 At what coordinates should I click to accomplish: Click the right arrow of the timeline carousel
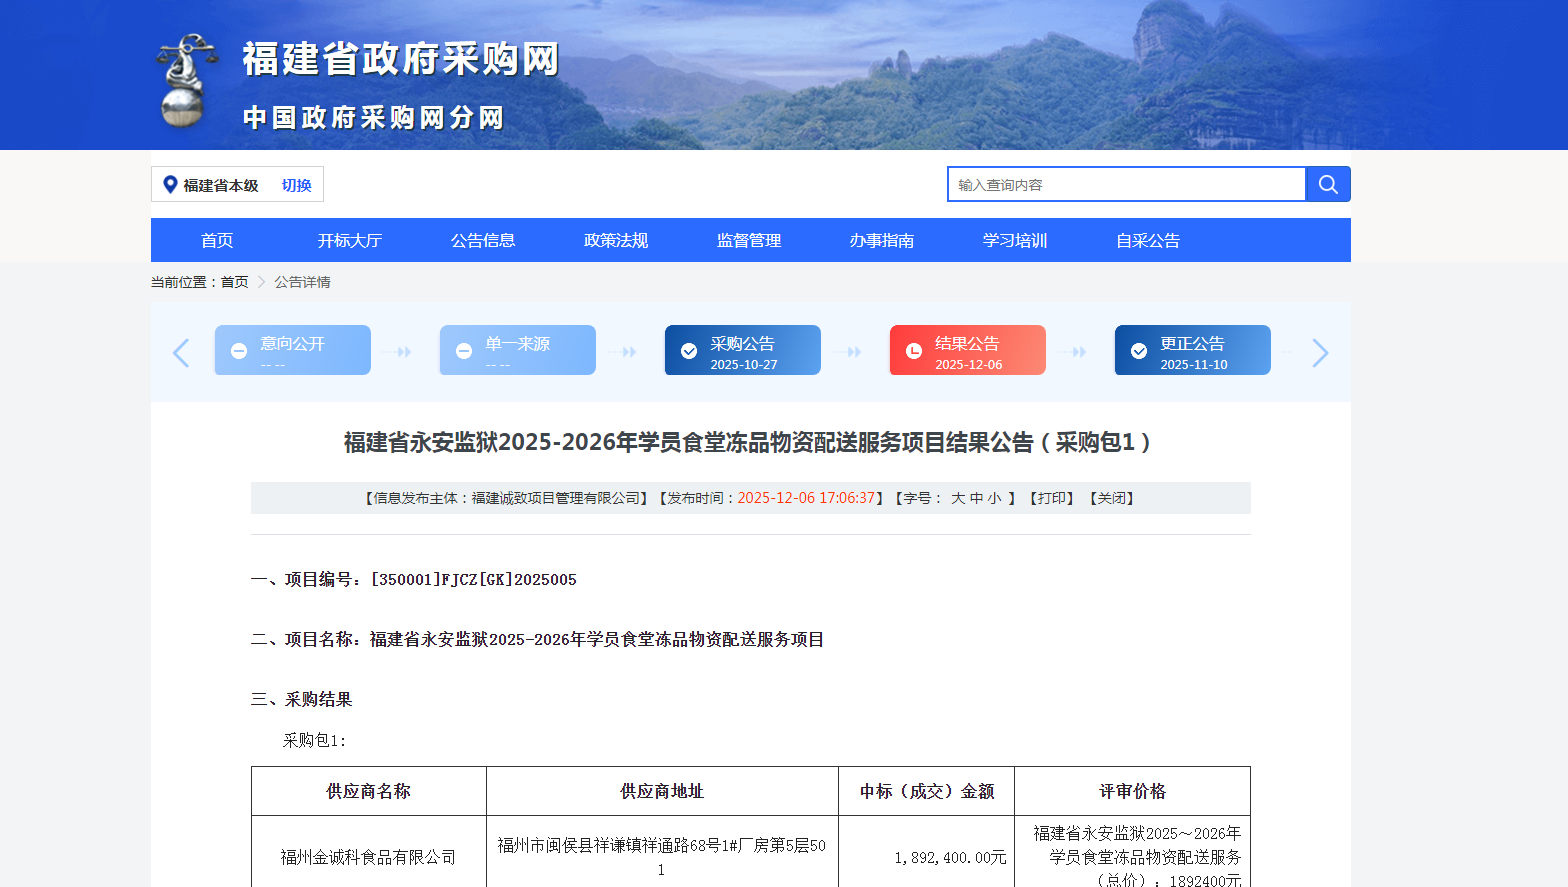1320,353
